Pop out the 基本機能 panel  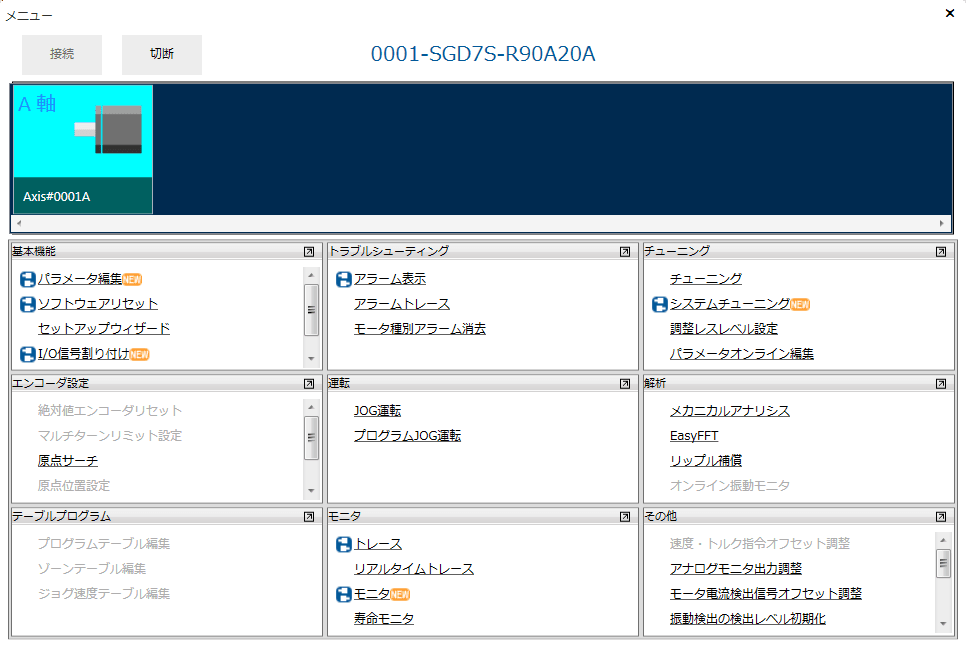(307, 251)
